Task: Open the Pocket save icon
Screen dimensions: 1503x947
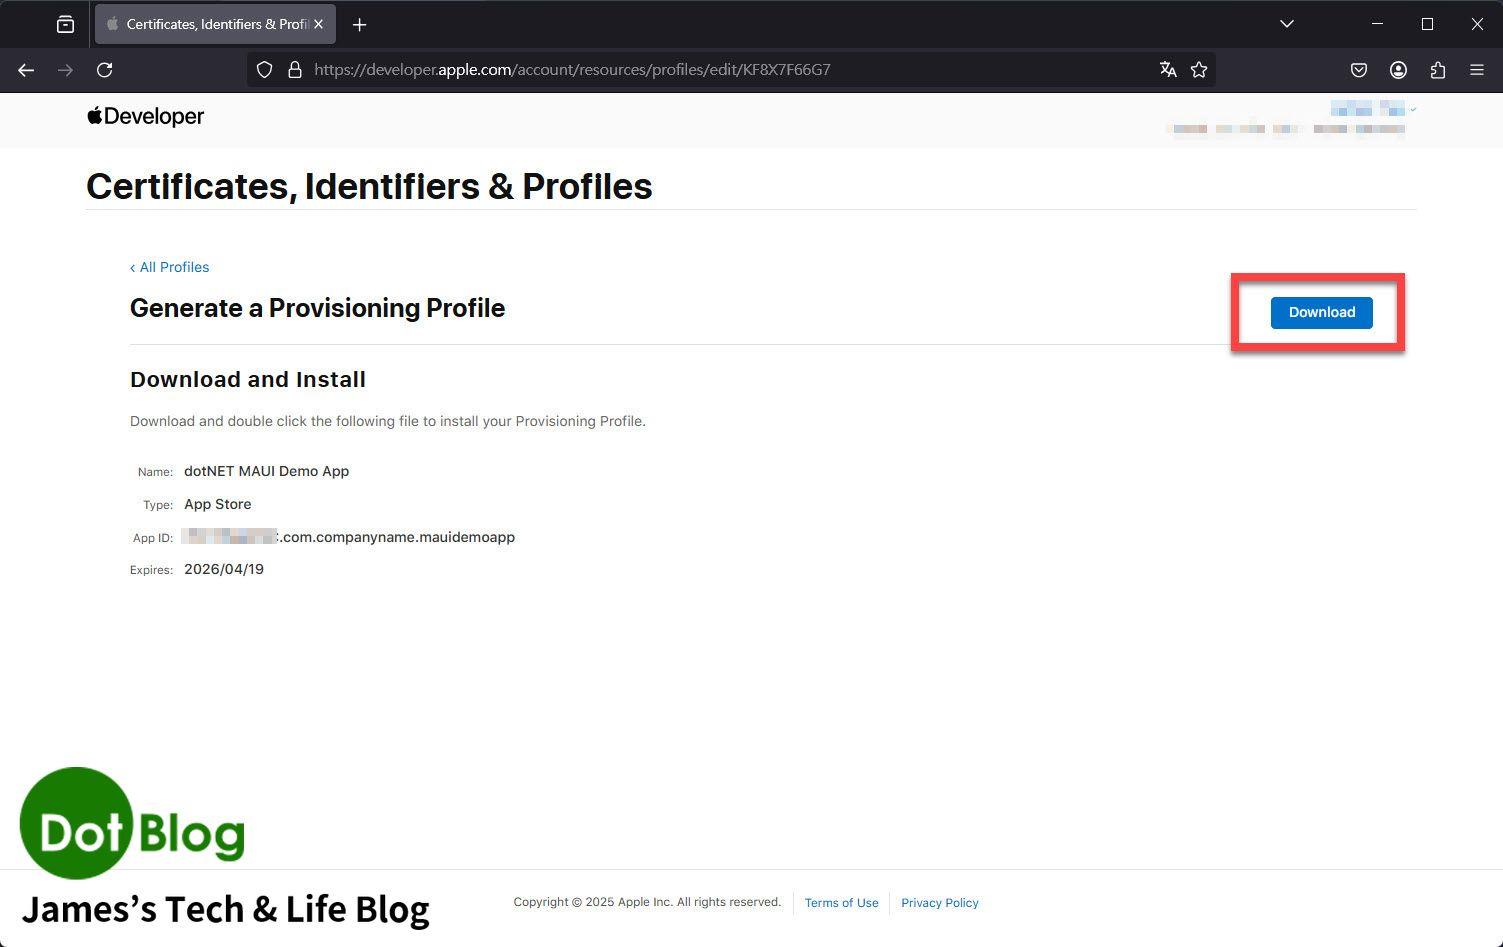Action: 1359,70
